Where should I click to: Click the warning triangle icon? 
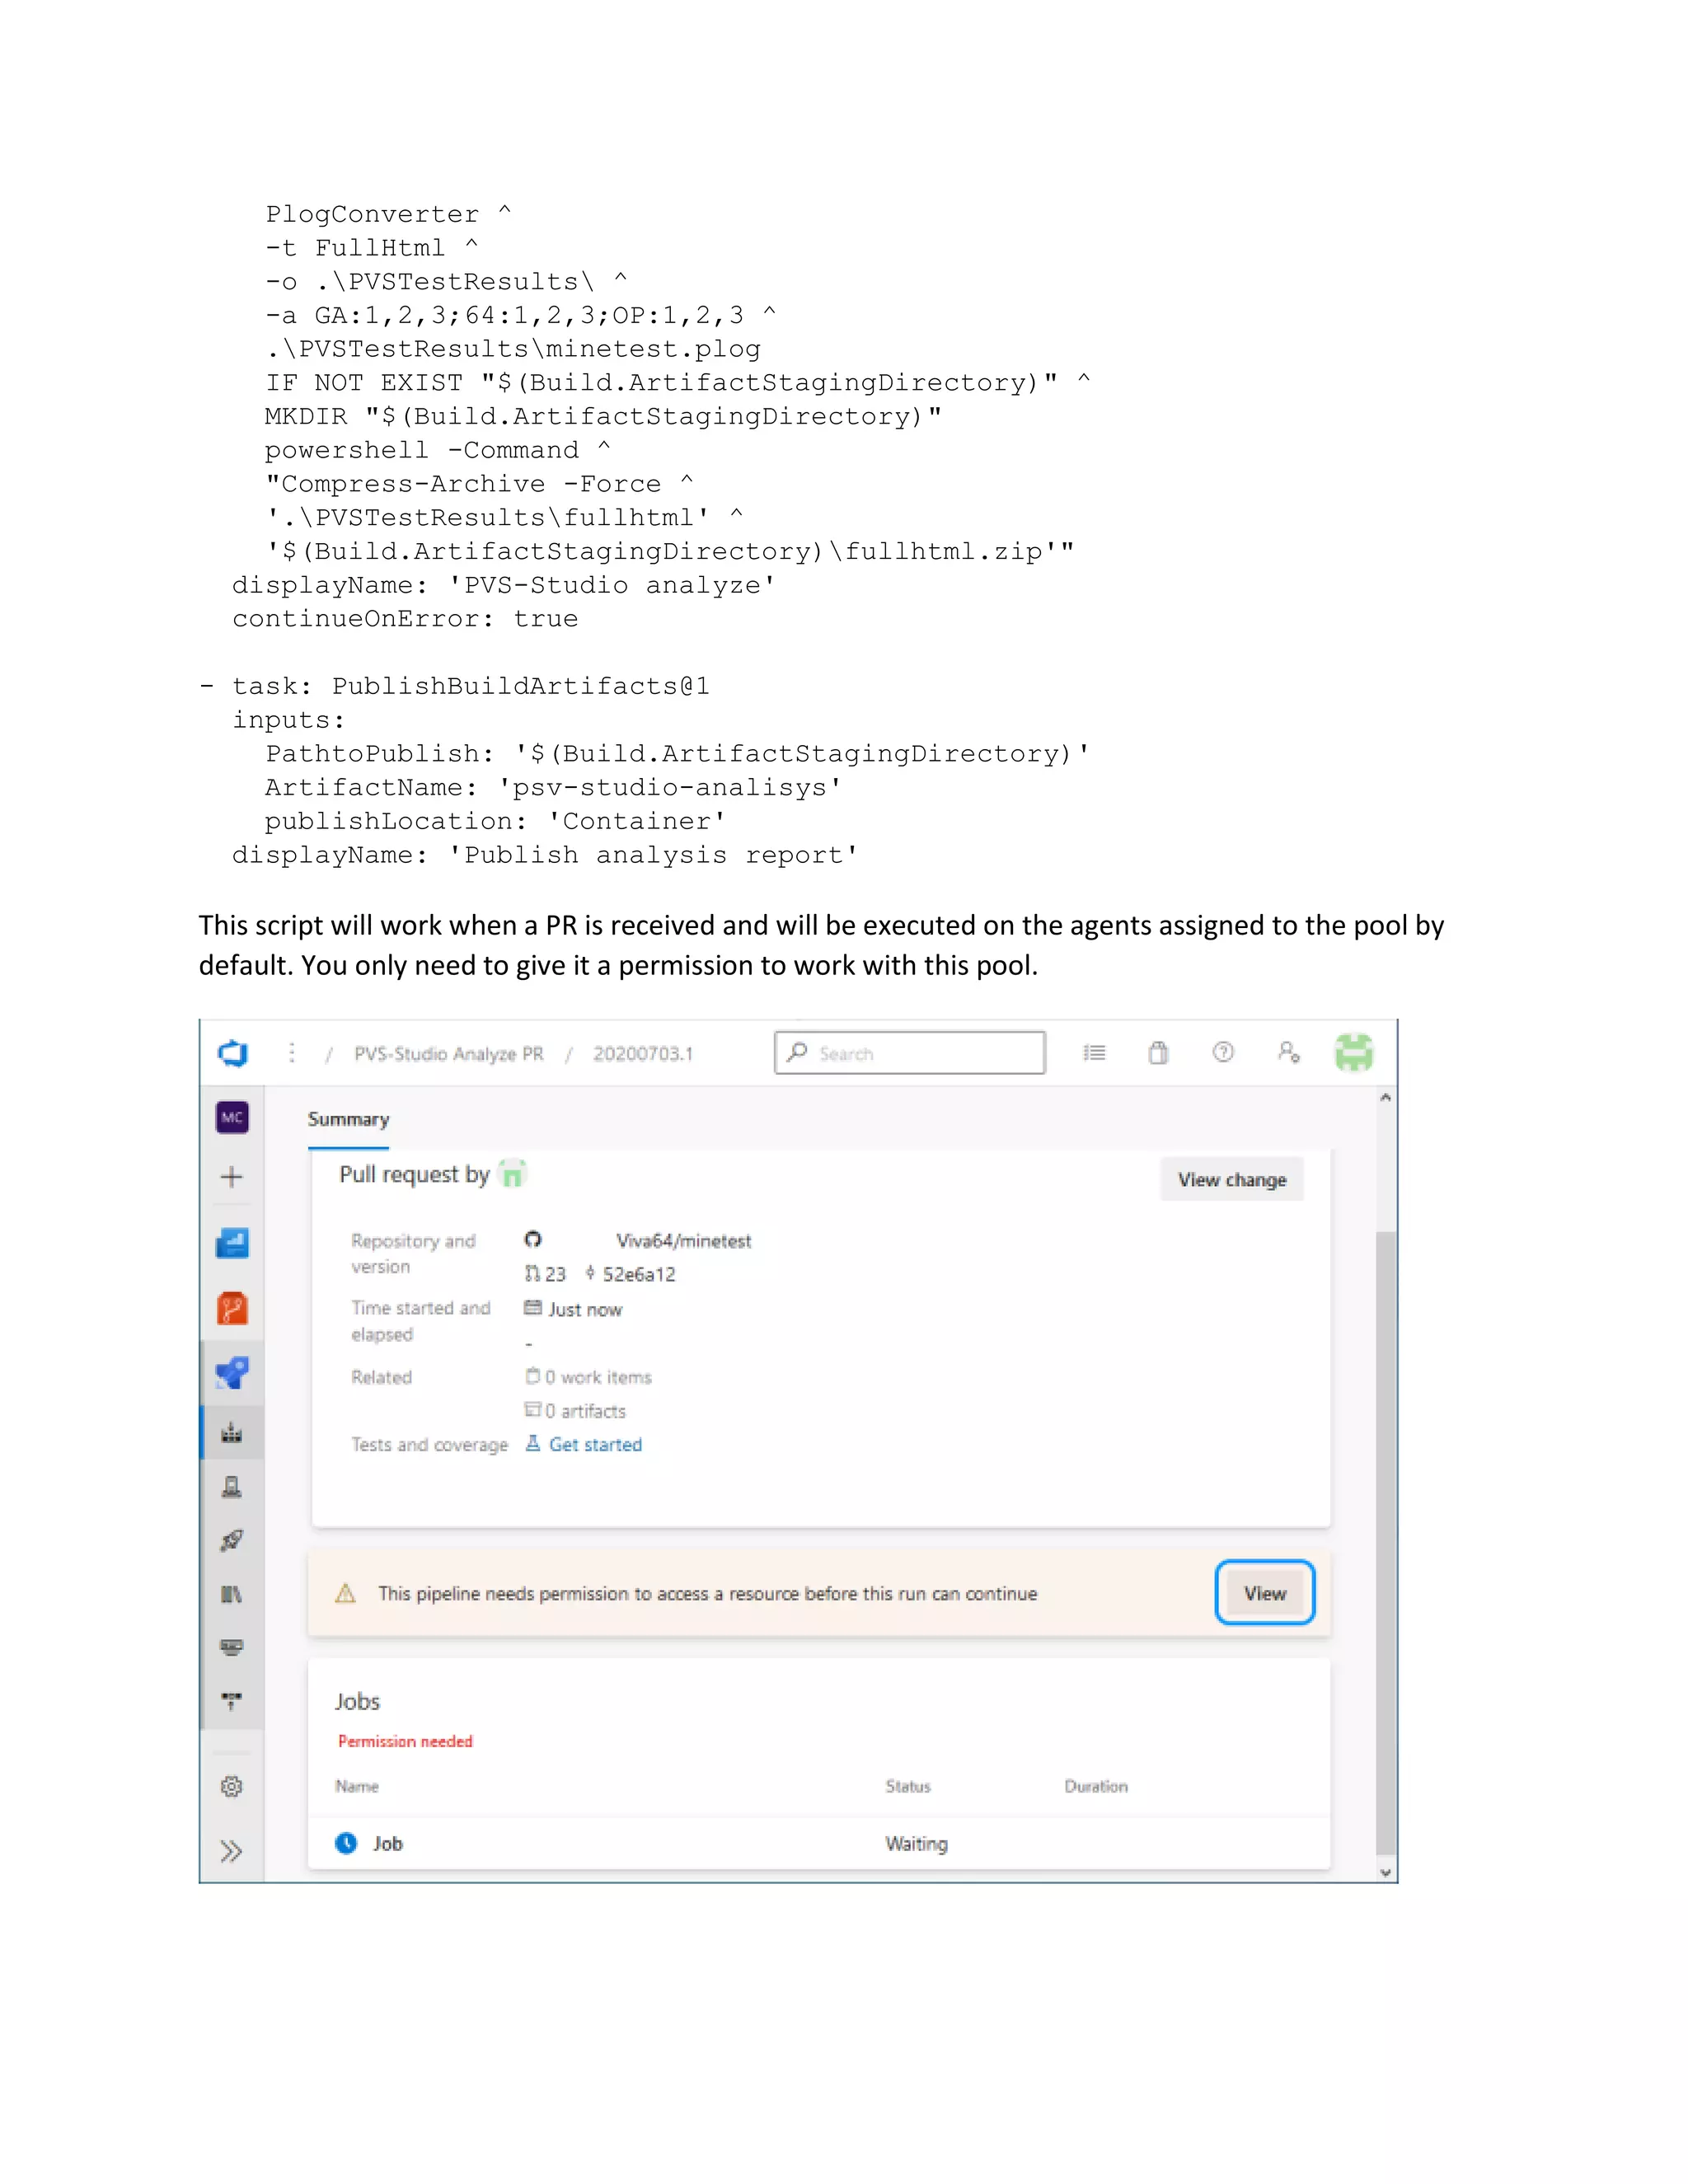345,1593
